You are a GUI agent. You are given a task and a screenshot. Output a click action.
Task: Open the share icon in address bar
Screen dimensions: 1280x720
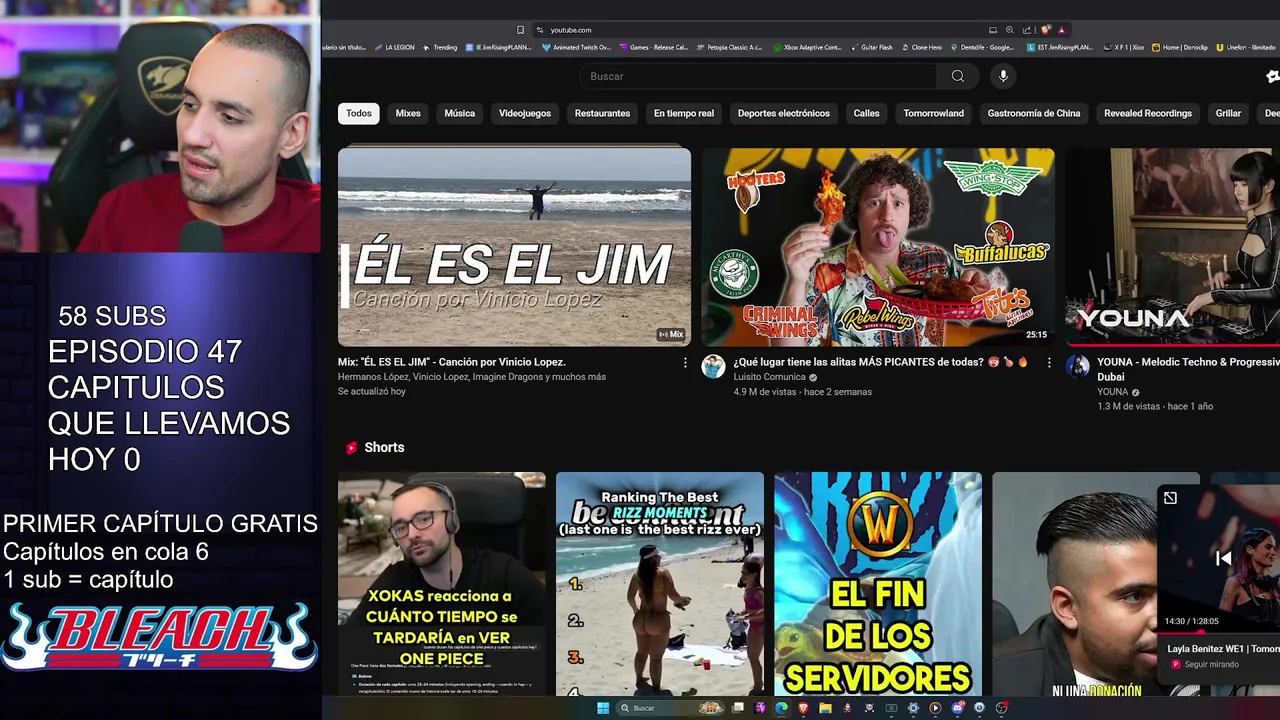(x=1026, y=30)
